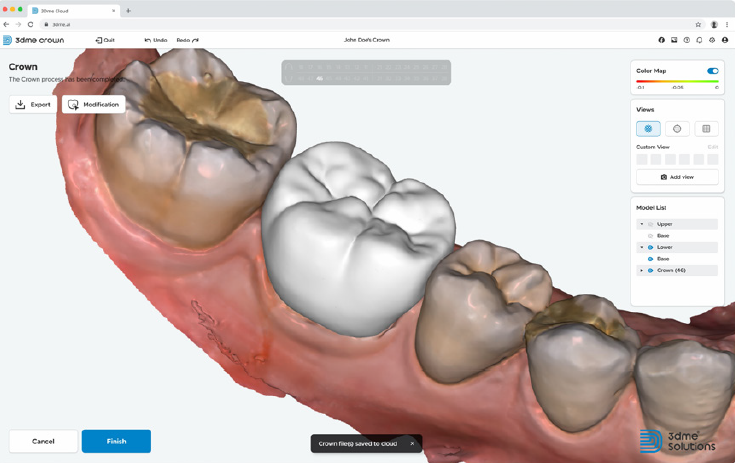The height and width of the screenshot is (463, 735).
Task: Expand the Crown (46) model group
Action: click(642, 270)
